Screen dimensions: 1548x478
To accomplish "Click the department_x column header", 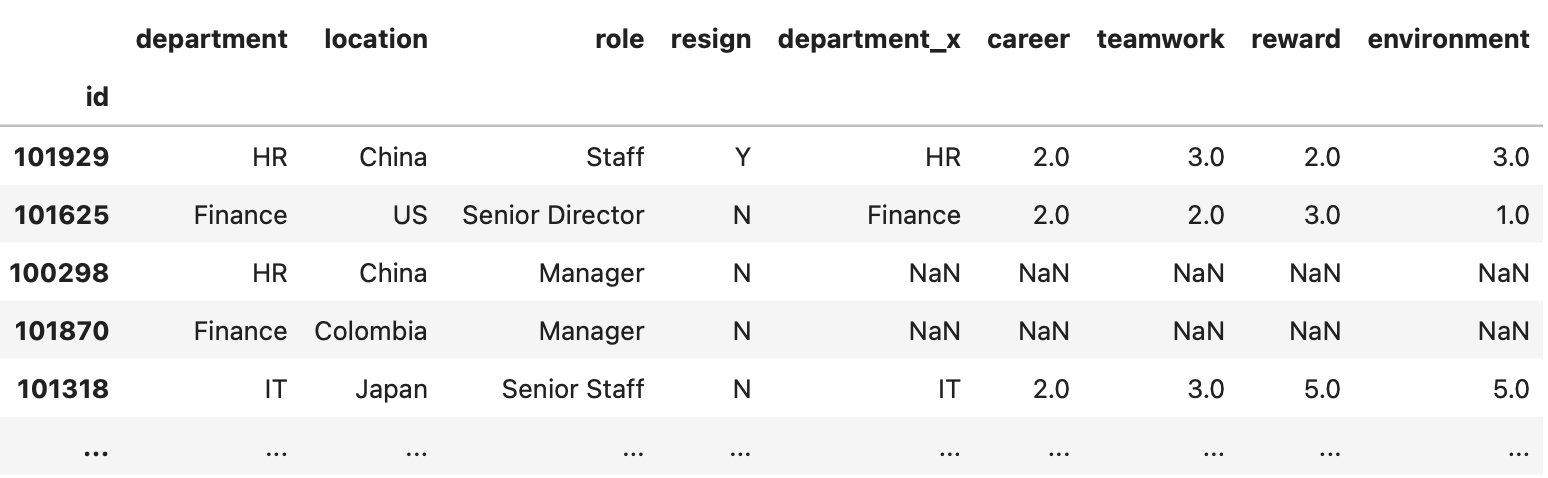I will click(868, 39).
